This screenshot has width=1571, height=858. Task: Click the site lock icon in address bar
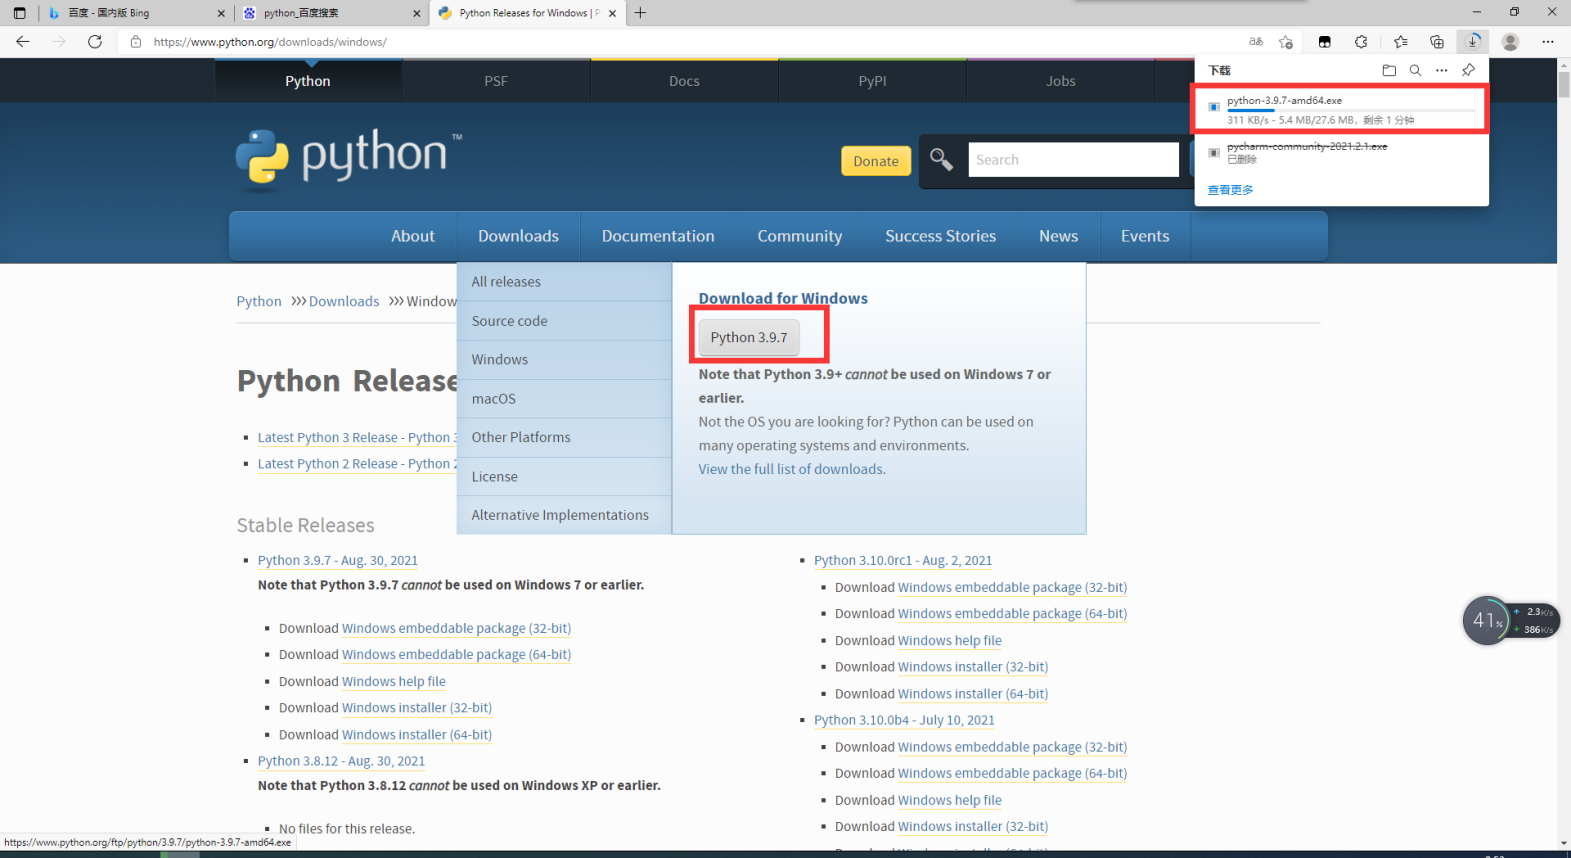[x=136, y=42]
